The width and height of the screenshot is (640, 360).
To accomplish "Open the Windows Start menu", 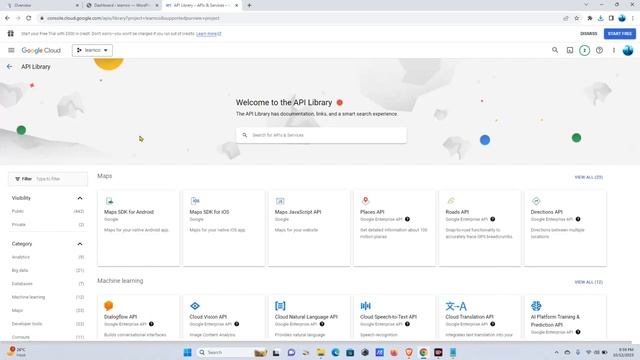I will [x=187, y=352].
